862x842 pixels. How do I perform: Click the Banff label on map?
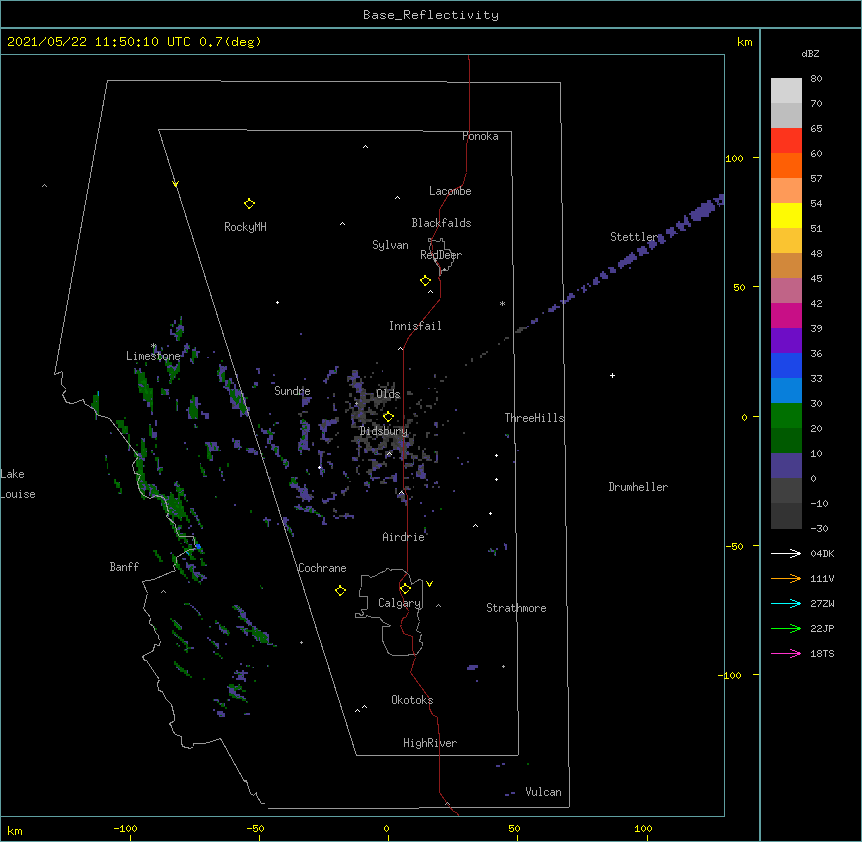(x=124, y=567)
